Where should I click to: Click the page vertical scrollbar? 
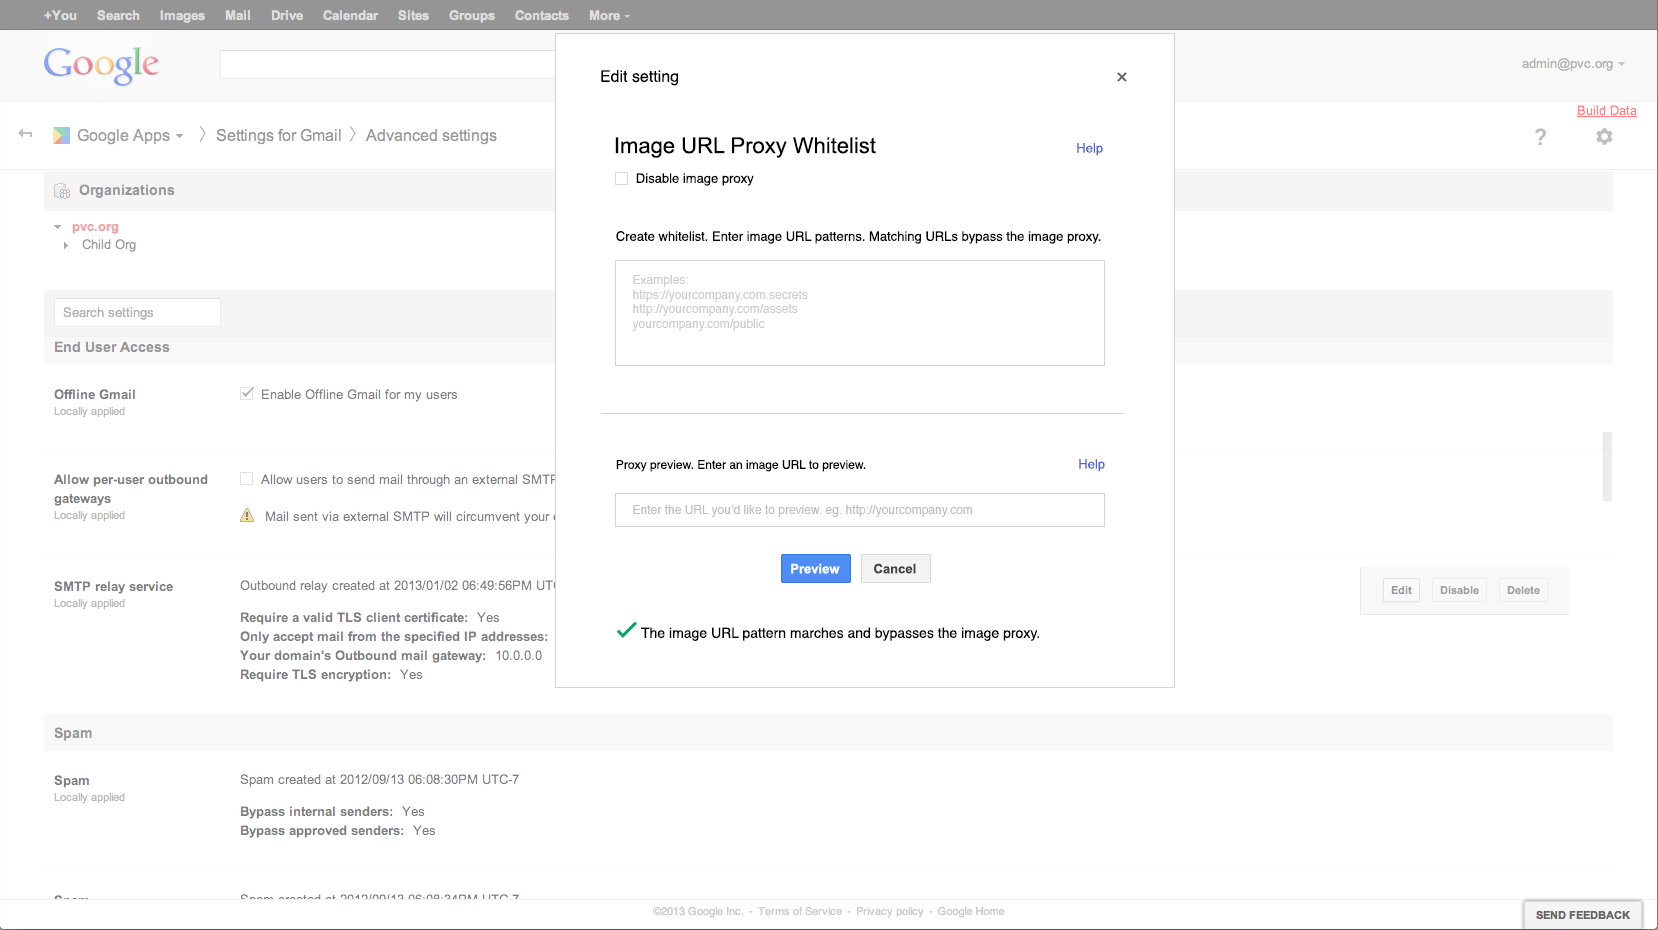[1607, 466]
